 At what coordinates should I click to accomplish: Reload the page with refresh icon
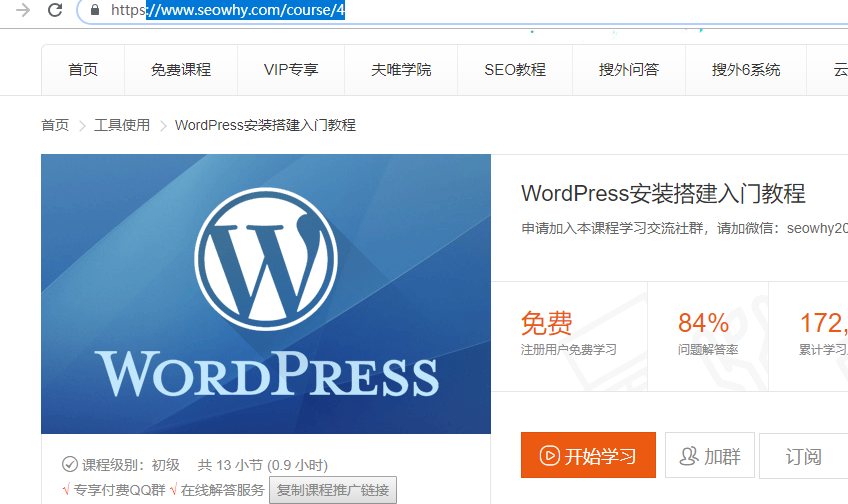pyautogui.click(x=55, y=10)
